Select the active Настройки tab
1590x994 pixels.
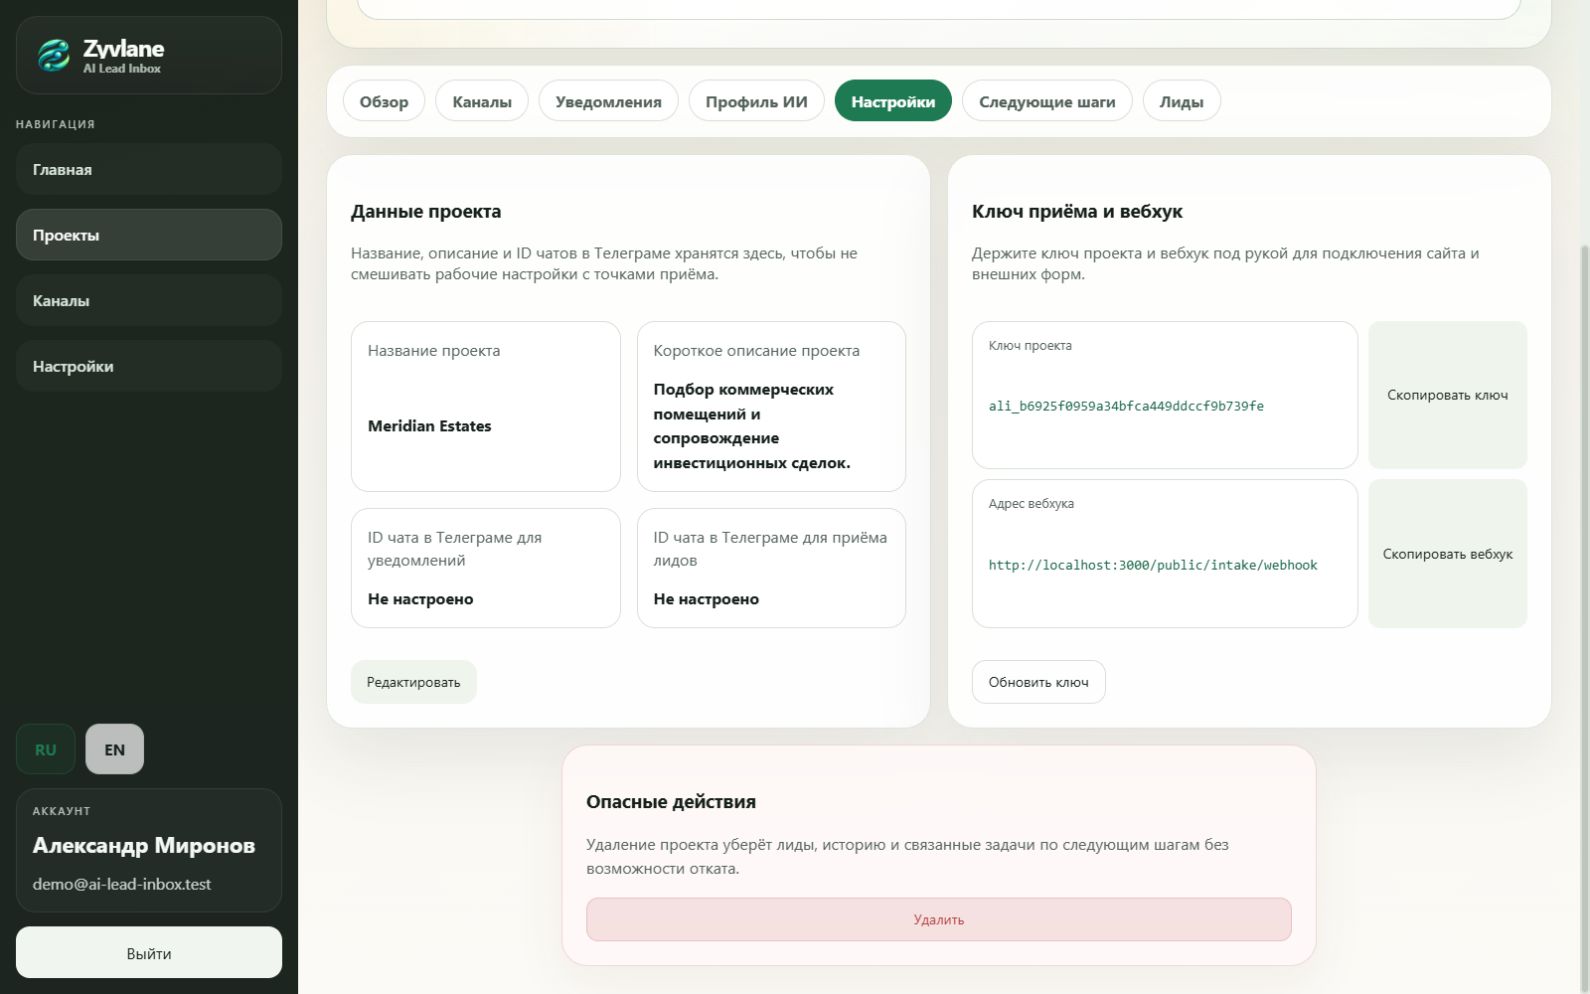(893, 101)
